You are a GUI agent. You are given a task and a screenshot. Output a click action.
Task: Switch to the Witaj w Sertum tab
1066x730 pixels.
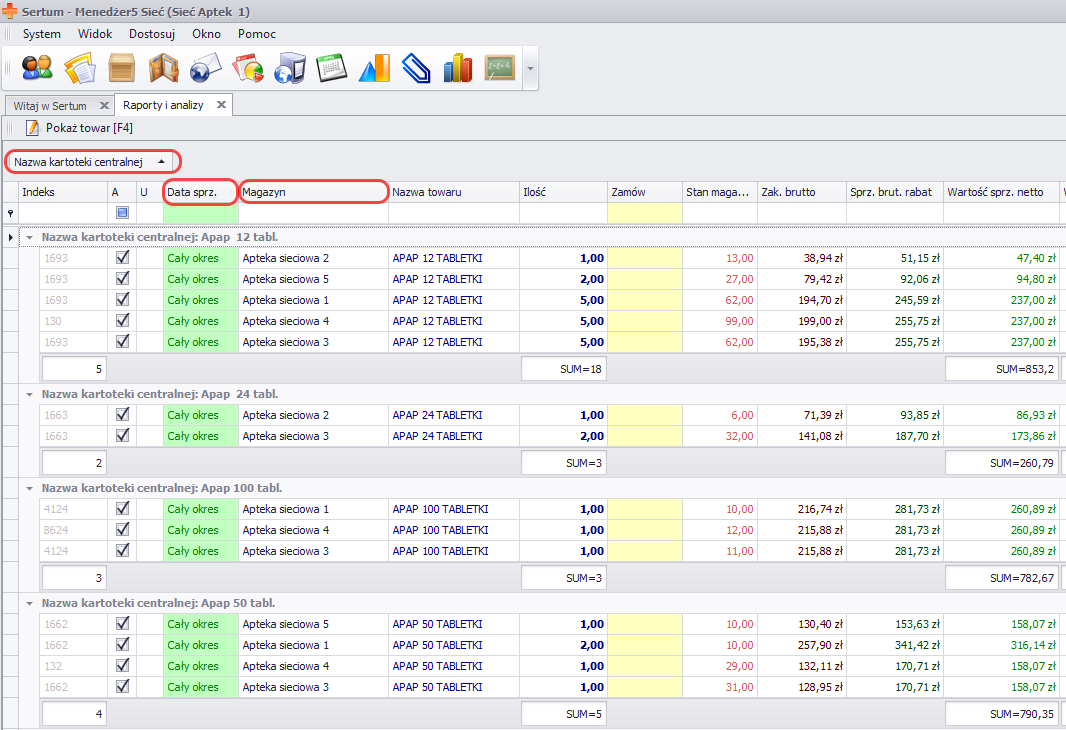50,105
